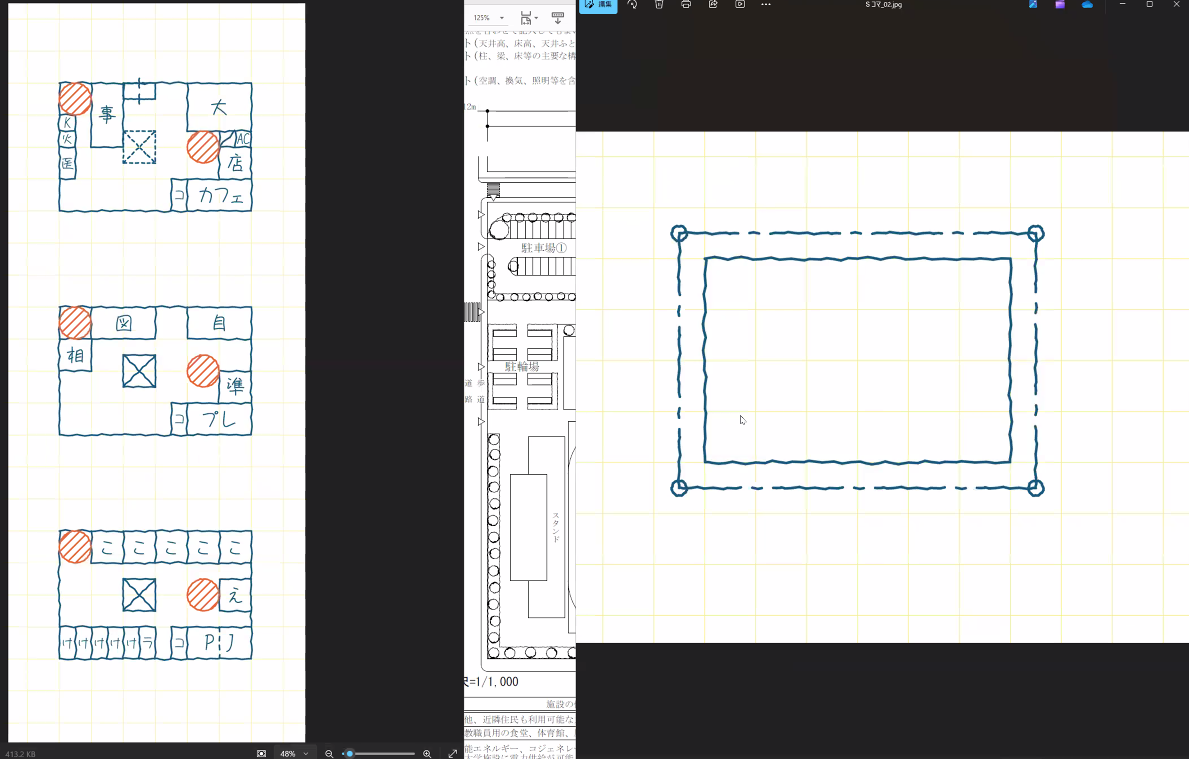
Task: Click the プレ room in middle floor plan
Action: 220,419
